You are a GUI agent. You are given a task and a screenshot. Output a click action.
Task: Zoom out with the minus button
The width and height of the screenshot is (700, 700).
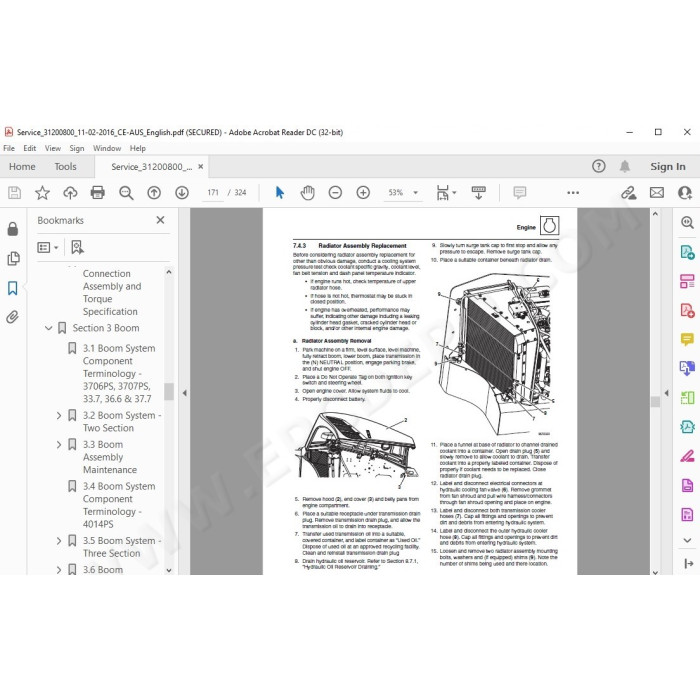tap(335, 193)
